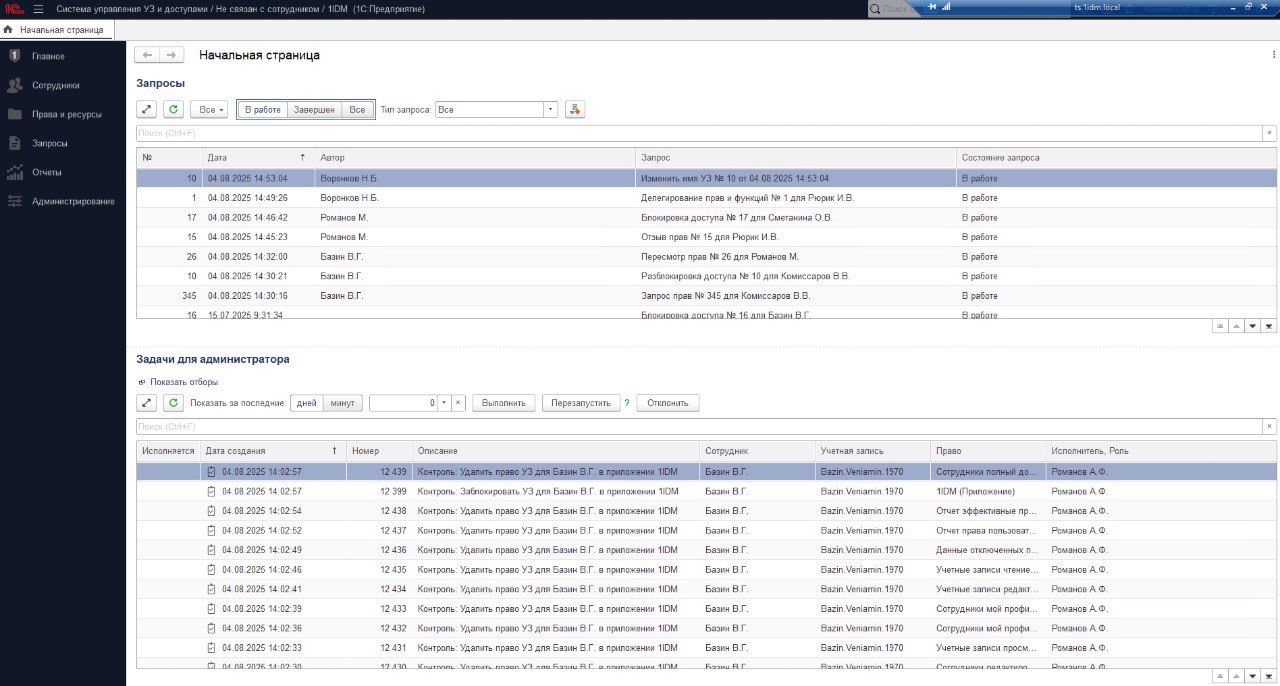This screenshot has height=686, width=1280.
Task: Toggle the В работе status filter
Action: (262, 110)
